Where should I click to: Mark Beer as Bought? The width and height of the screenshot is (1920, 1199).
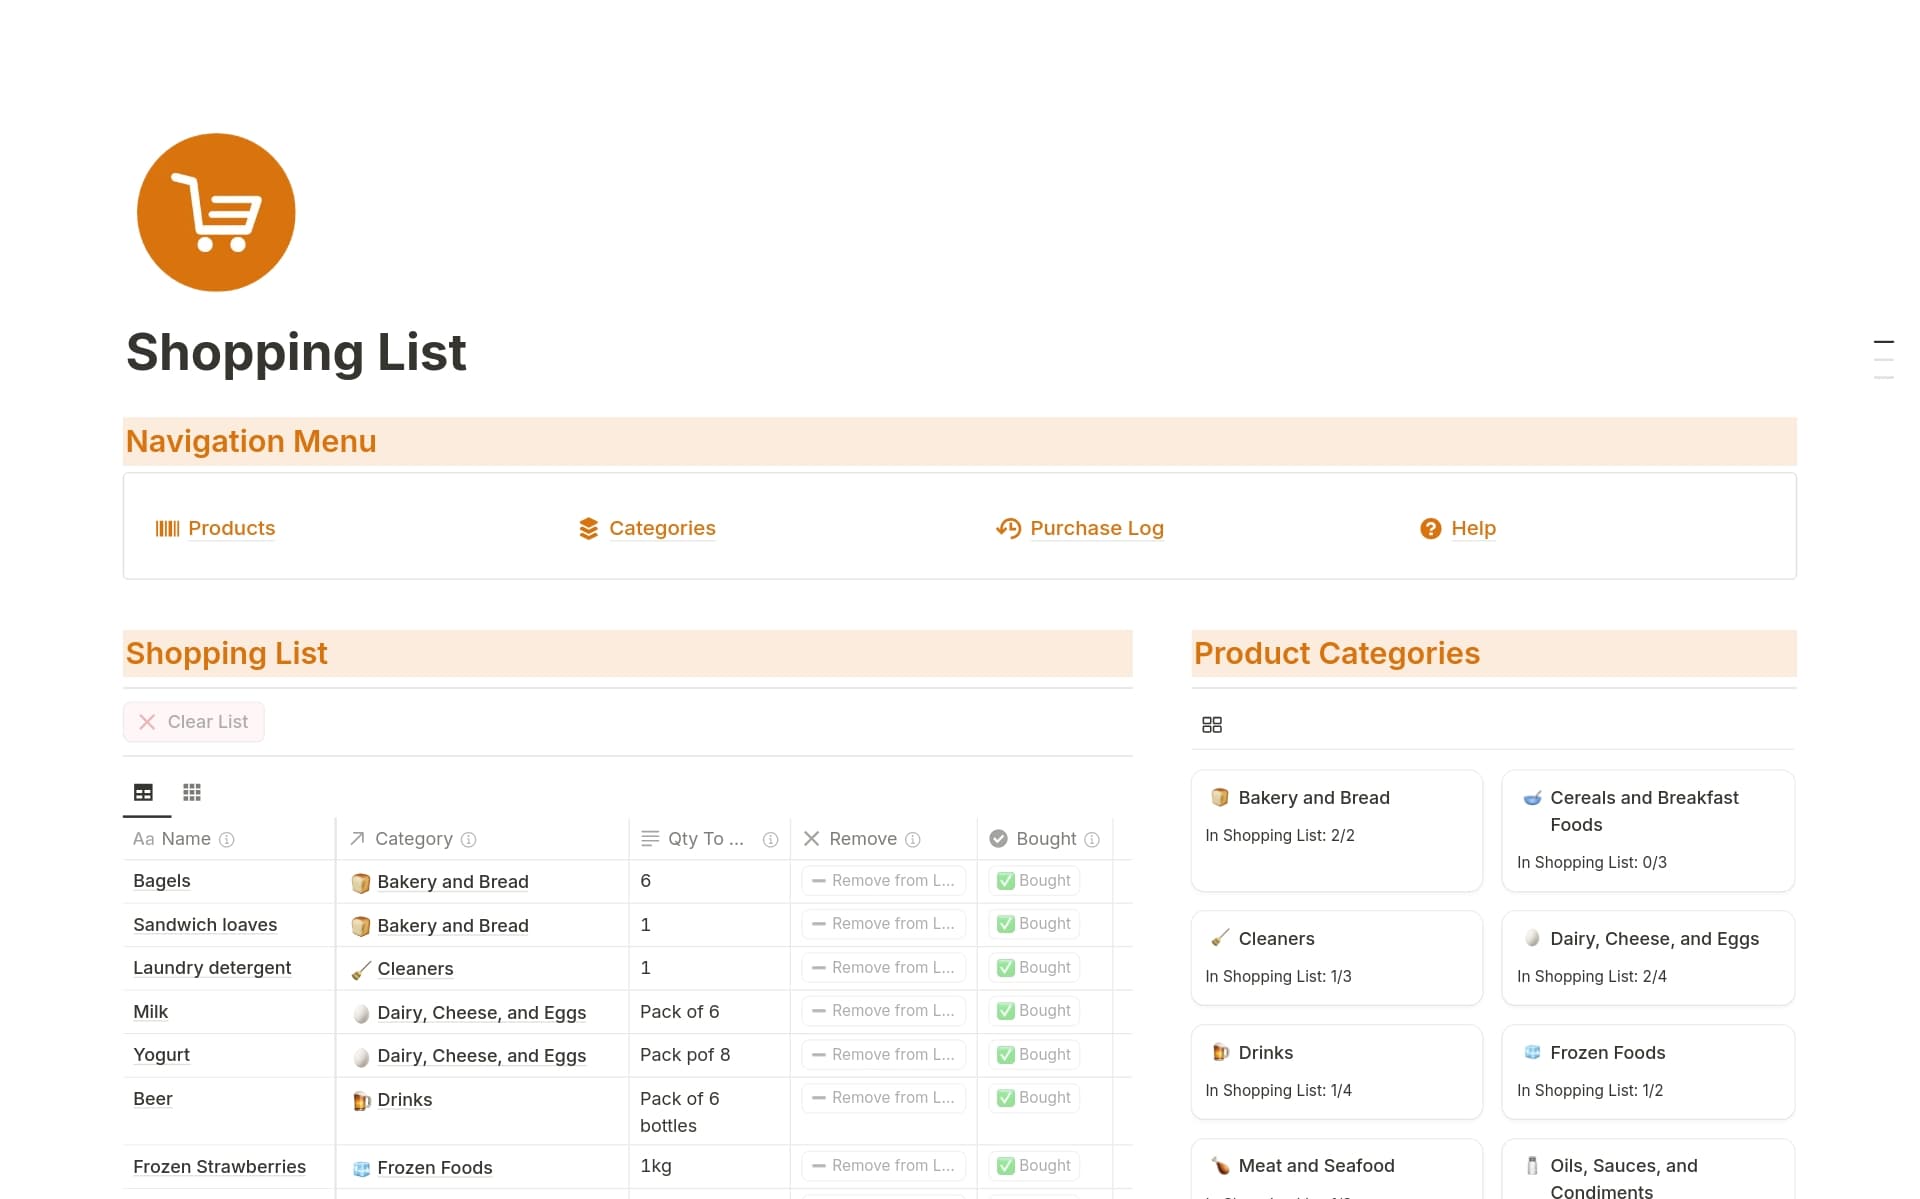1034,1098
